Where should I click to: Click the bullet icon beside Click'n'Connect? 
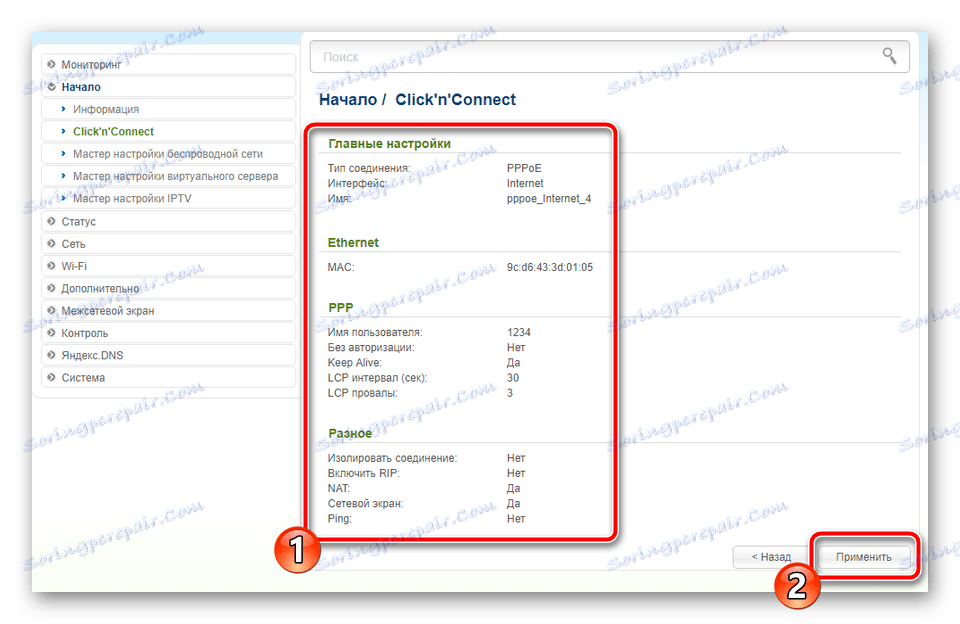tap(63, 131)
